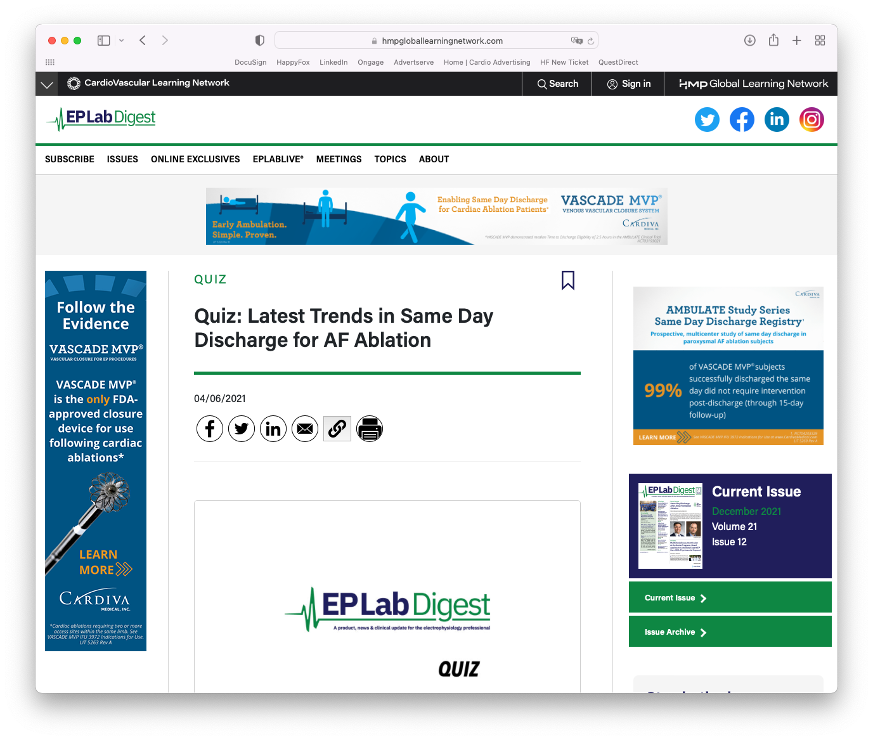Open the ONLINE EXCLUSIVES menu item
This screenshot has height=740, width=874.
(x=195, y=159)
